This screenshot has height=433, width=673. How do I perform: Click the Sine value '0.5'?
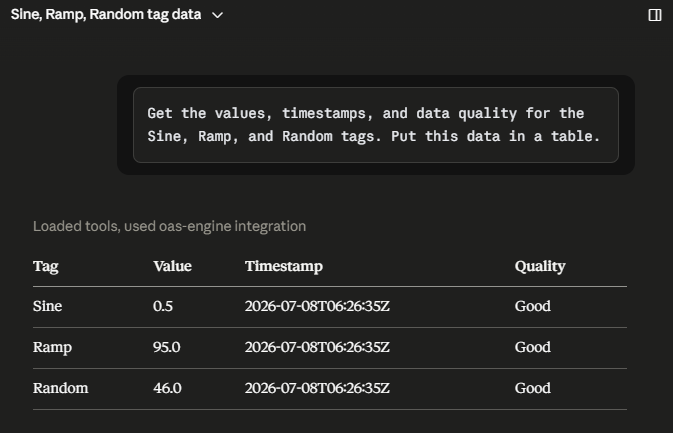click(x=163, y=306)
